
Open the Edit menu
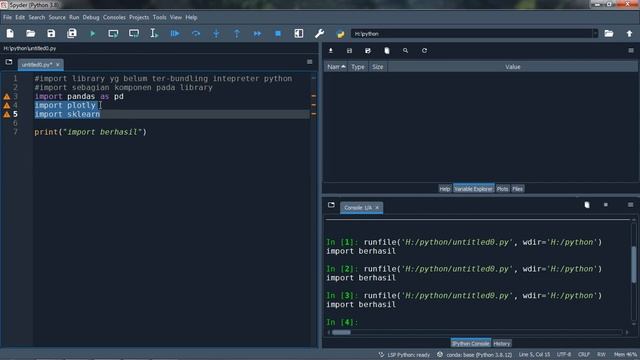pyautogui.click(x=20, y=18)
